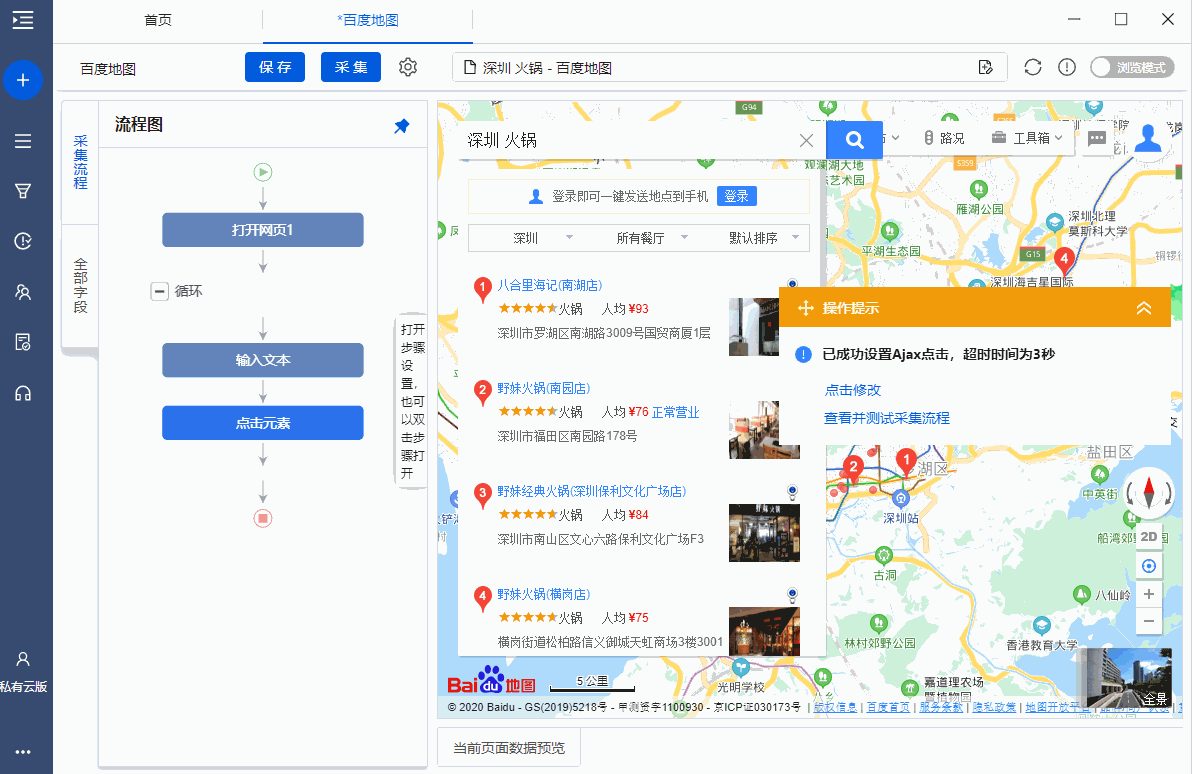The width and height of the screenshot is (1192, 774).
Task: Click the 服务条款 footer link
Action: 941,707
